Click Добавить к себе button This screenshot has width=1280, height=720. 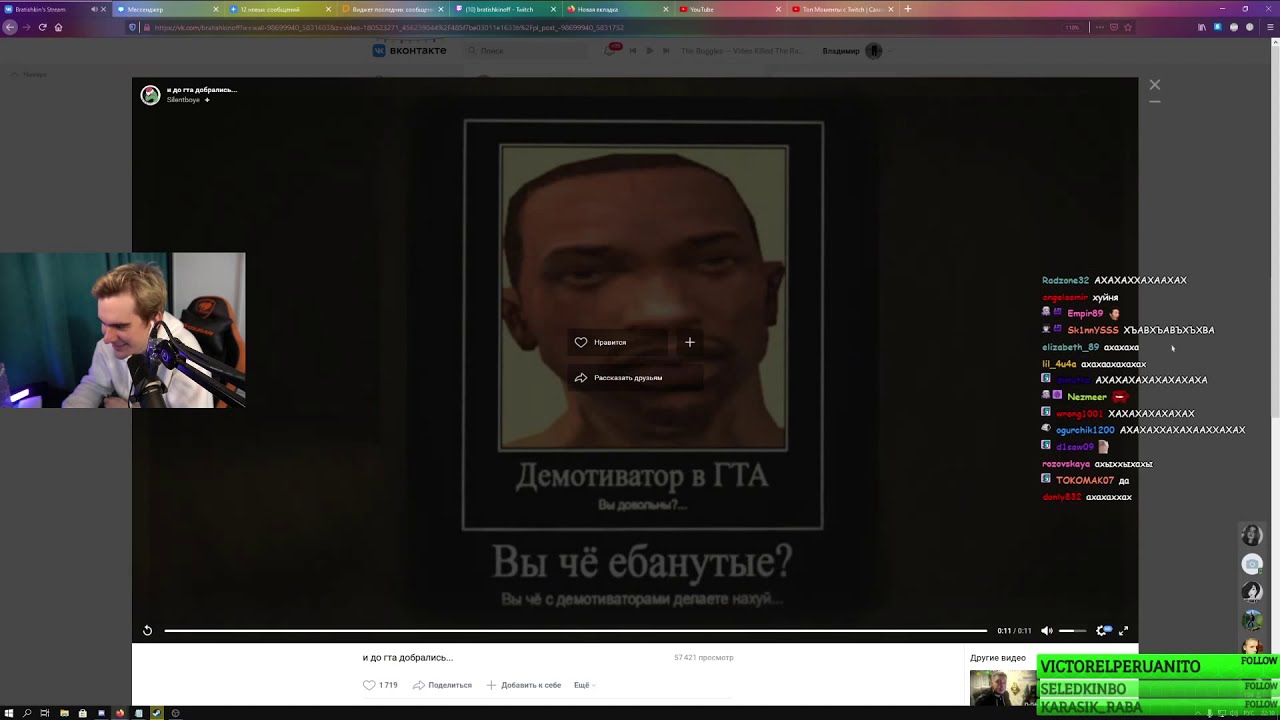[524, 685]
